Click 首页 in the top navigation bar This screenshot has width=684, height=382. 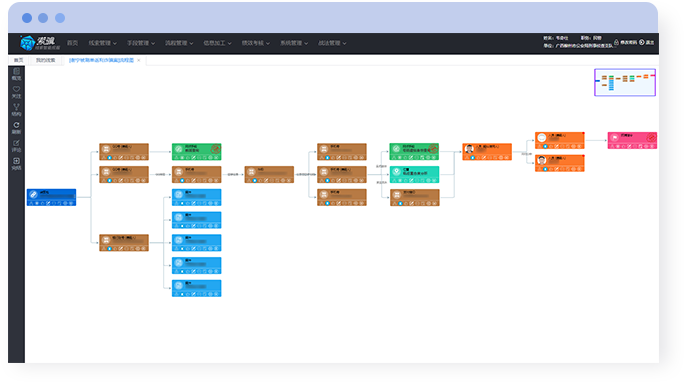click(72, 43)
